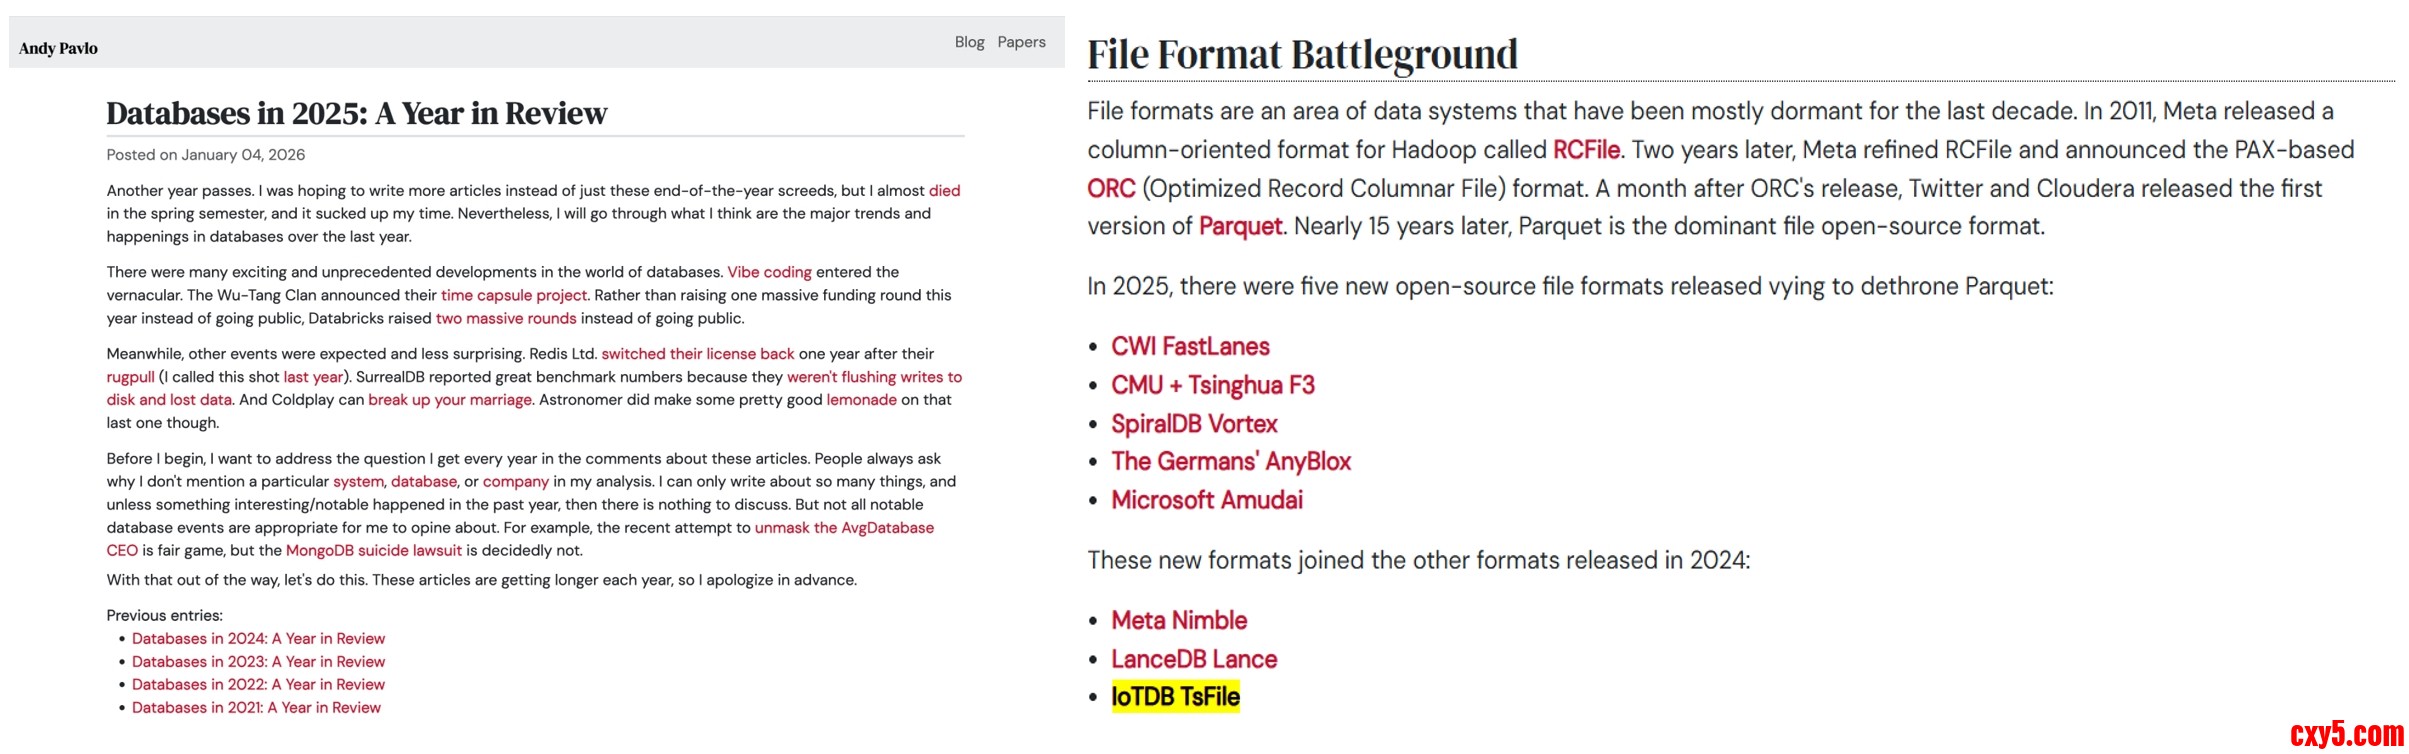Click the File Format Battleground heading
The width and height of the screenshot is (2409, 754).
coord(1302,54)
